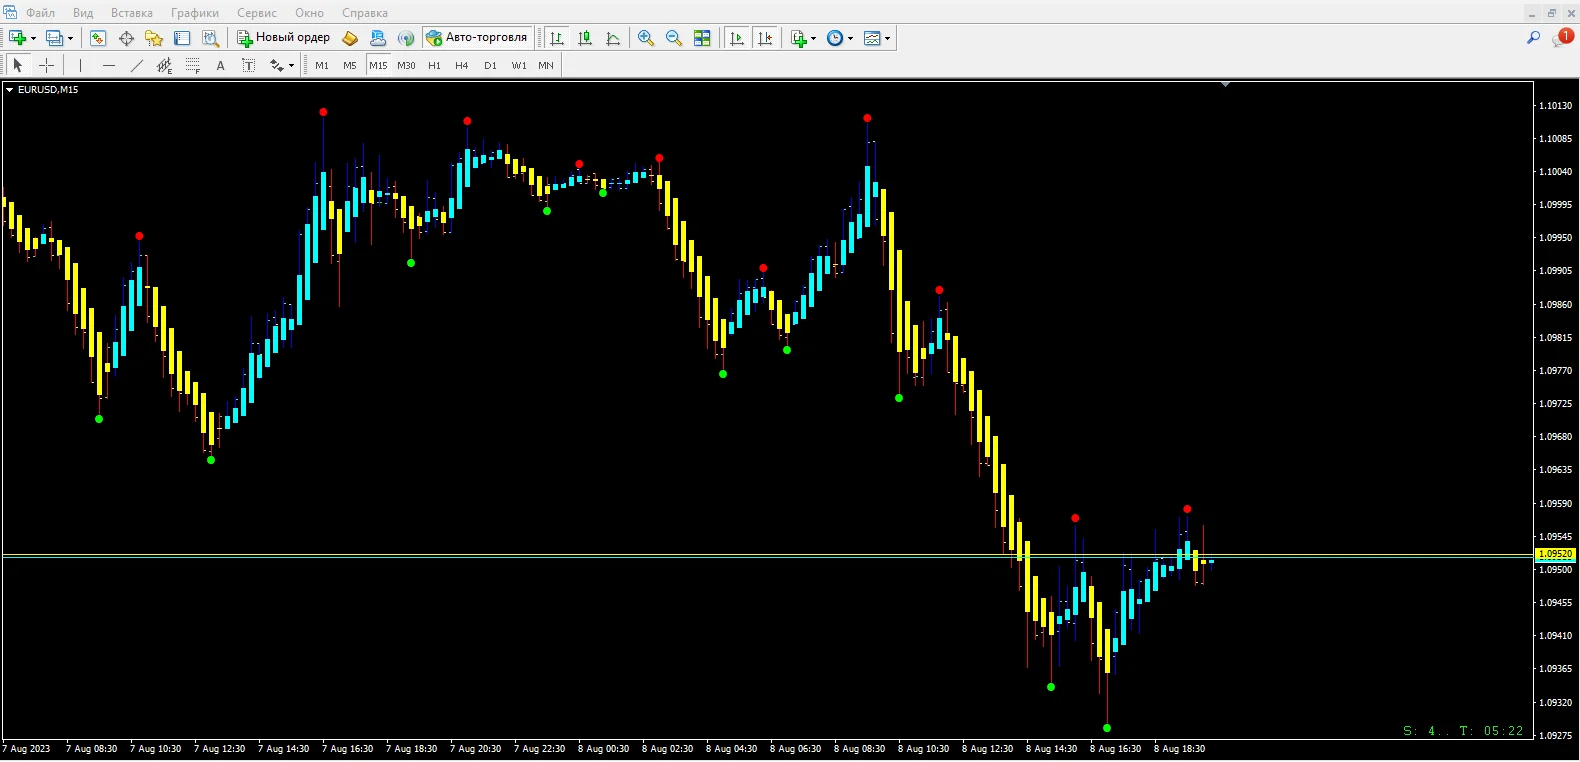Zoom in on the chart
The width and height of the screenshot is (1580, 762).
[x=646, y=38]
